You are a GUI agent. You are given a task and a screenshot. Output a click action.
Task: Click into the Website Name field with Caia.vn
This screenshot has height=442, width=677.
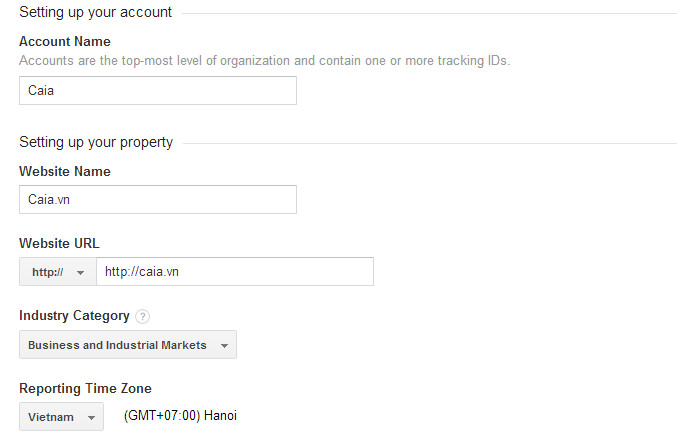(158, 199)
